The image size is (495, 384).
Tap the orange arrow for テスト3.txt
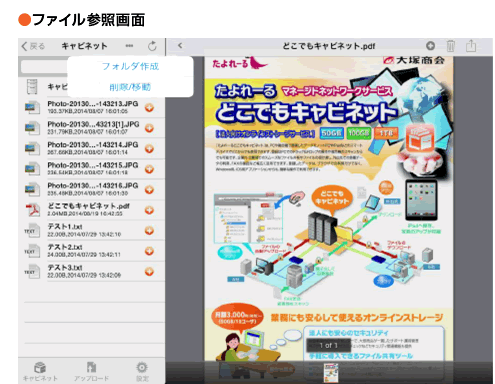tap(149, 271)
